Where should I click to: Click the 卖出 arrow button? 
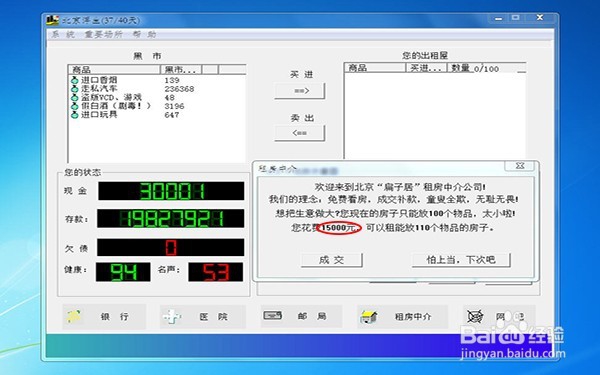300,133
